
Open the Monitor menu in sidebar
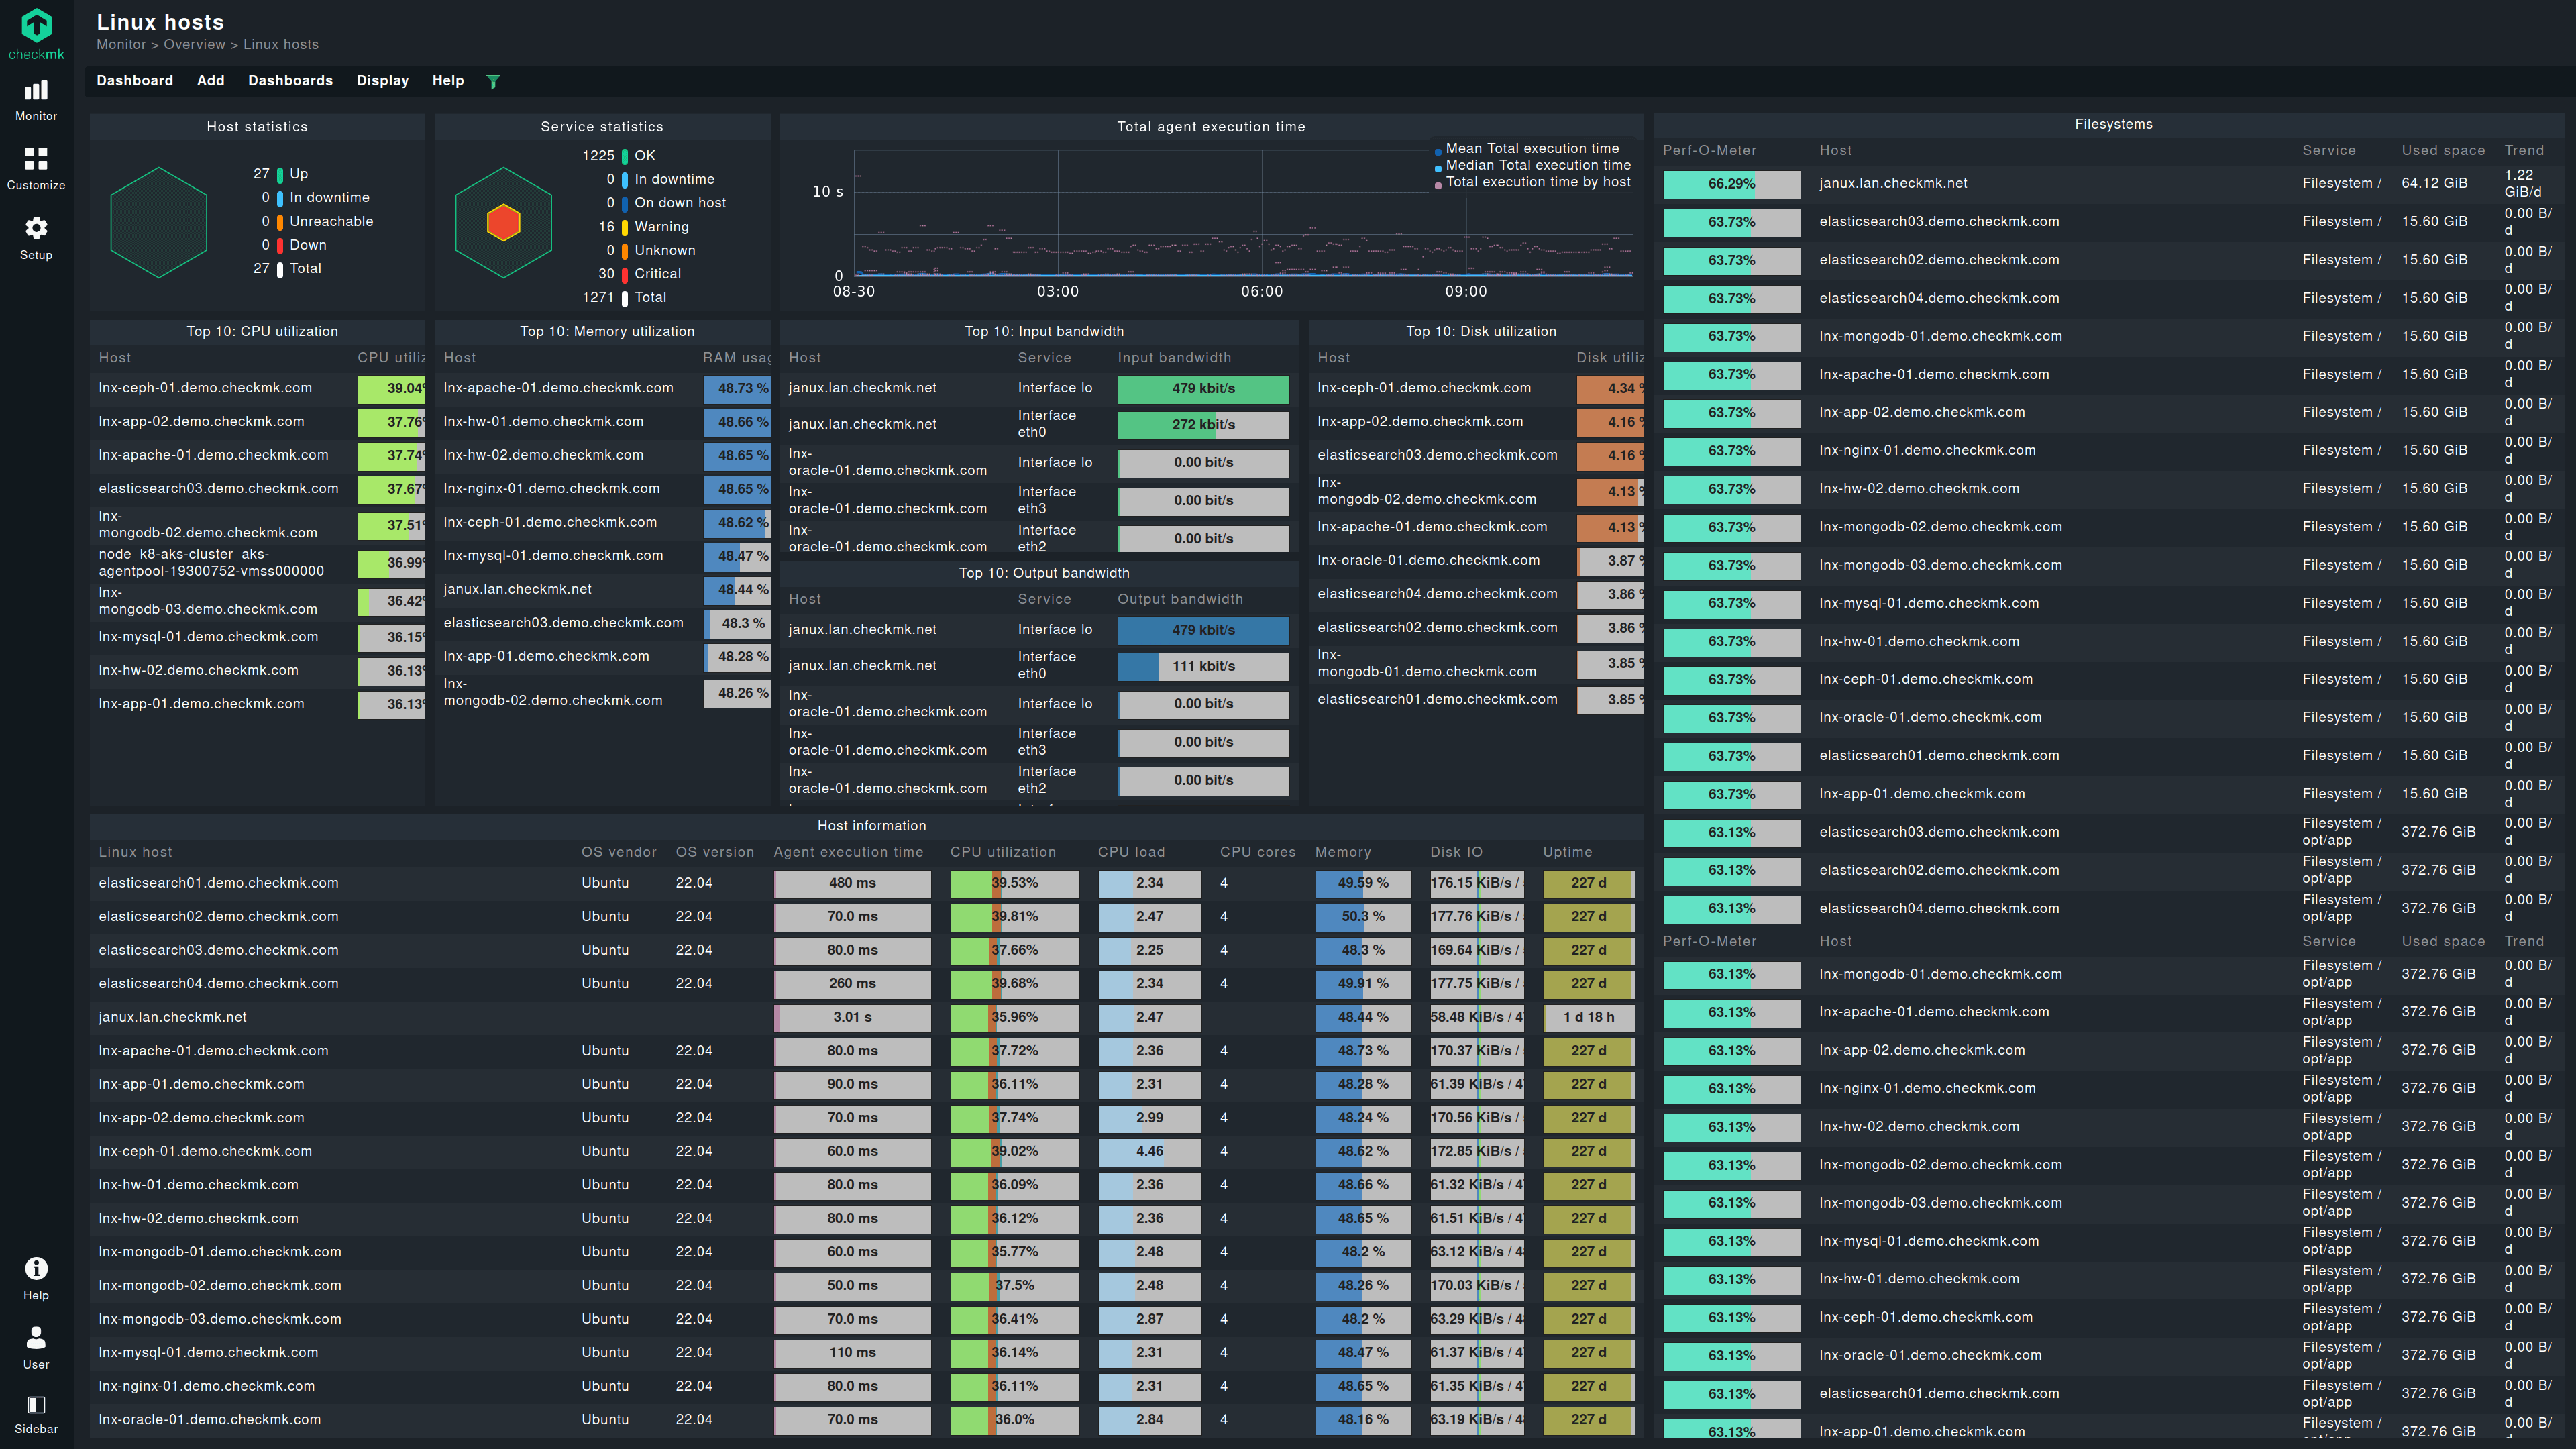pos(36,101)
